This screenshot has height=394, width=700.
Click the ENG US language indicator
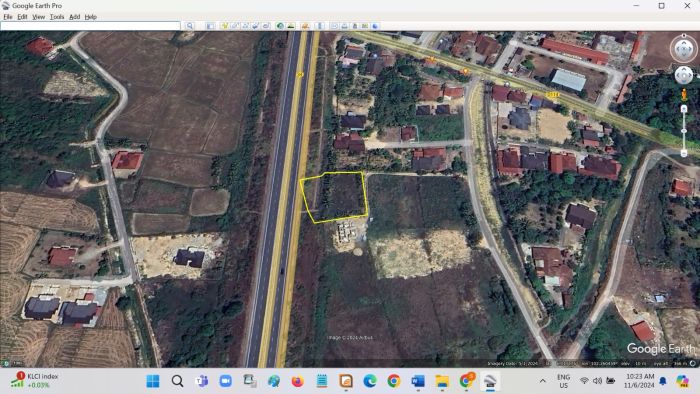[563, 381]
